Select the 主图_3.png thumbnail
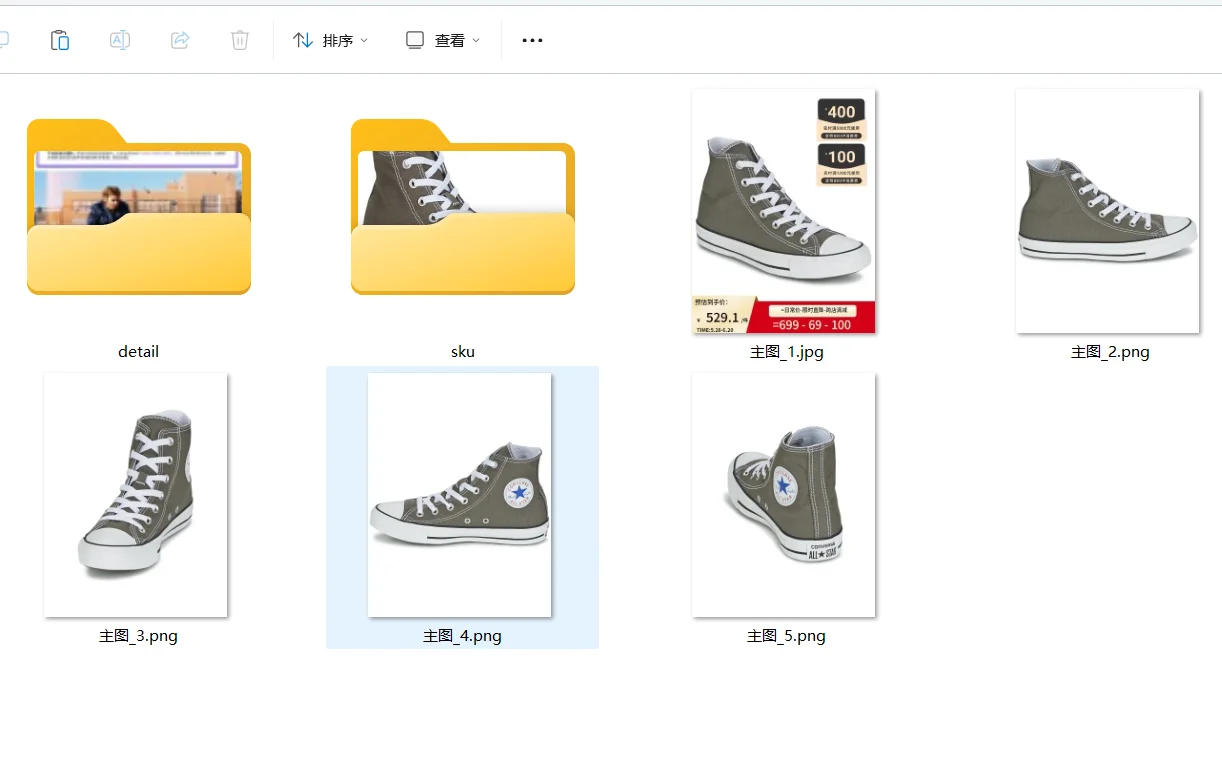 [136, 495]
